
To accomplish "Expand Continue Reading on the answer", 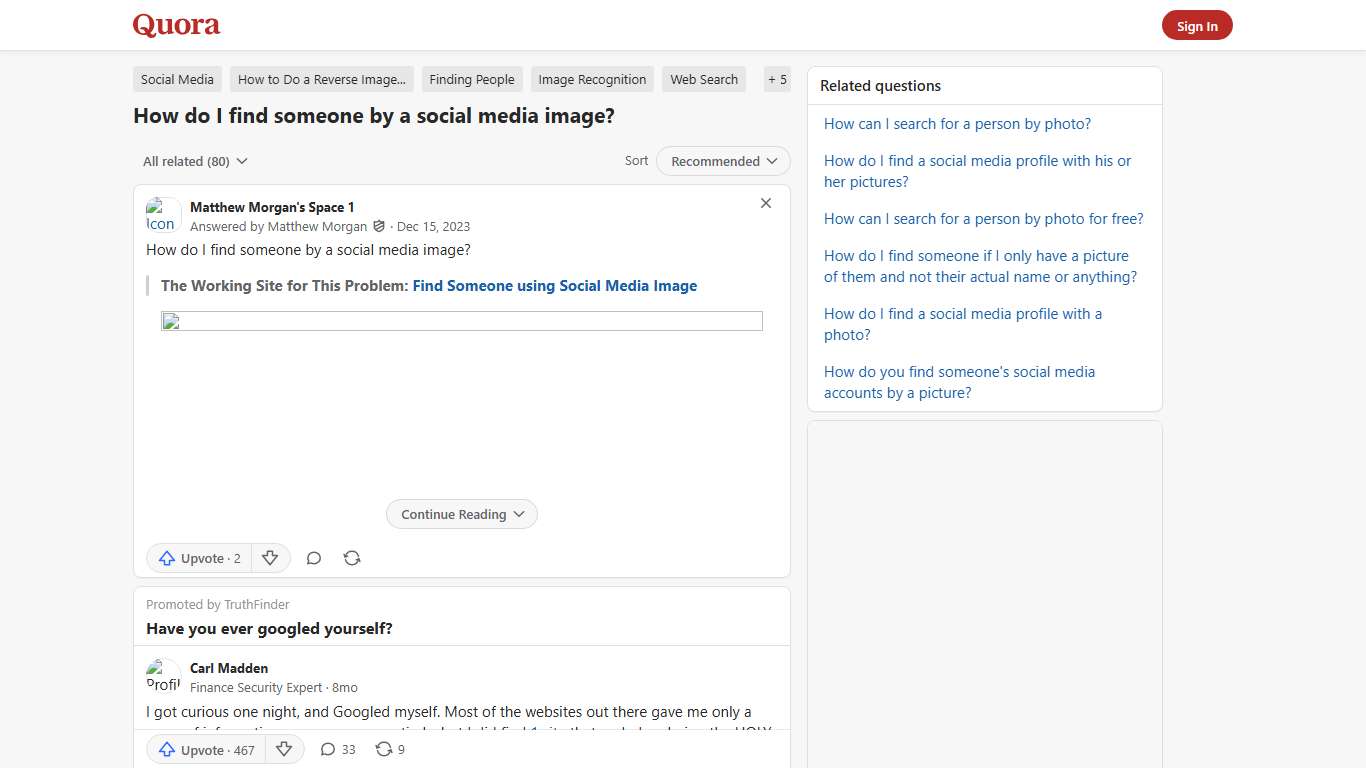I will tap(461, 514).
